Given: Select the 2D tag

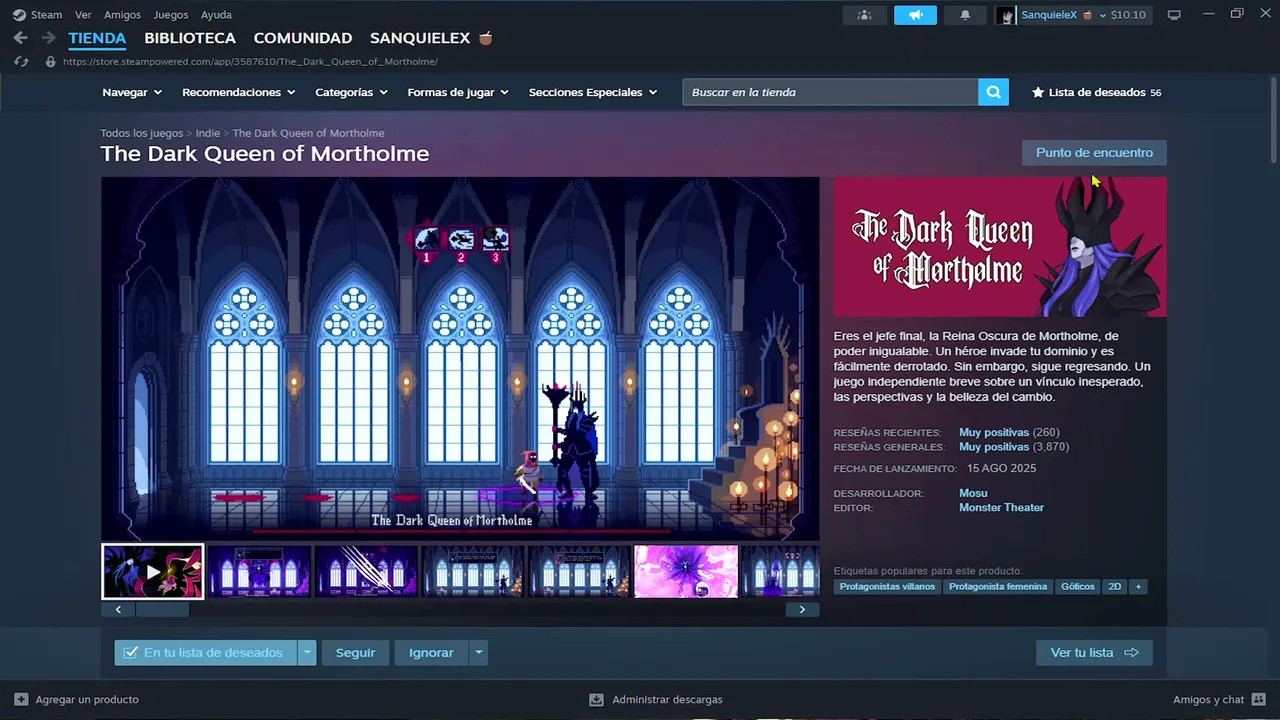Looking at the screenshot, I should point(1114,587).
